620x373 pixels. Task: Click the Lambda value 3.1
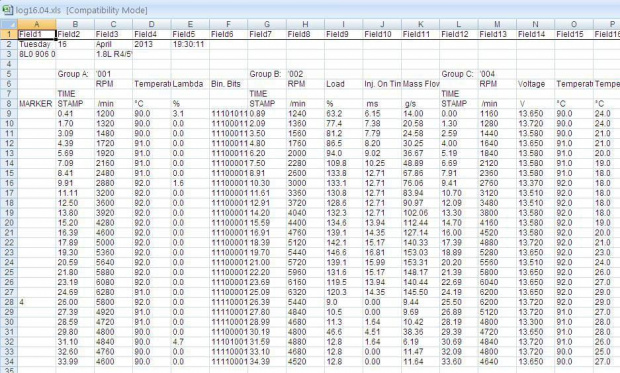coord(190,114)
